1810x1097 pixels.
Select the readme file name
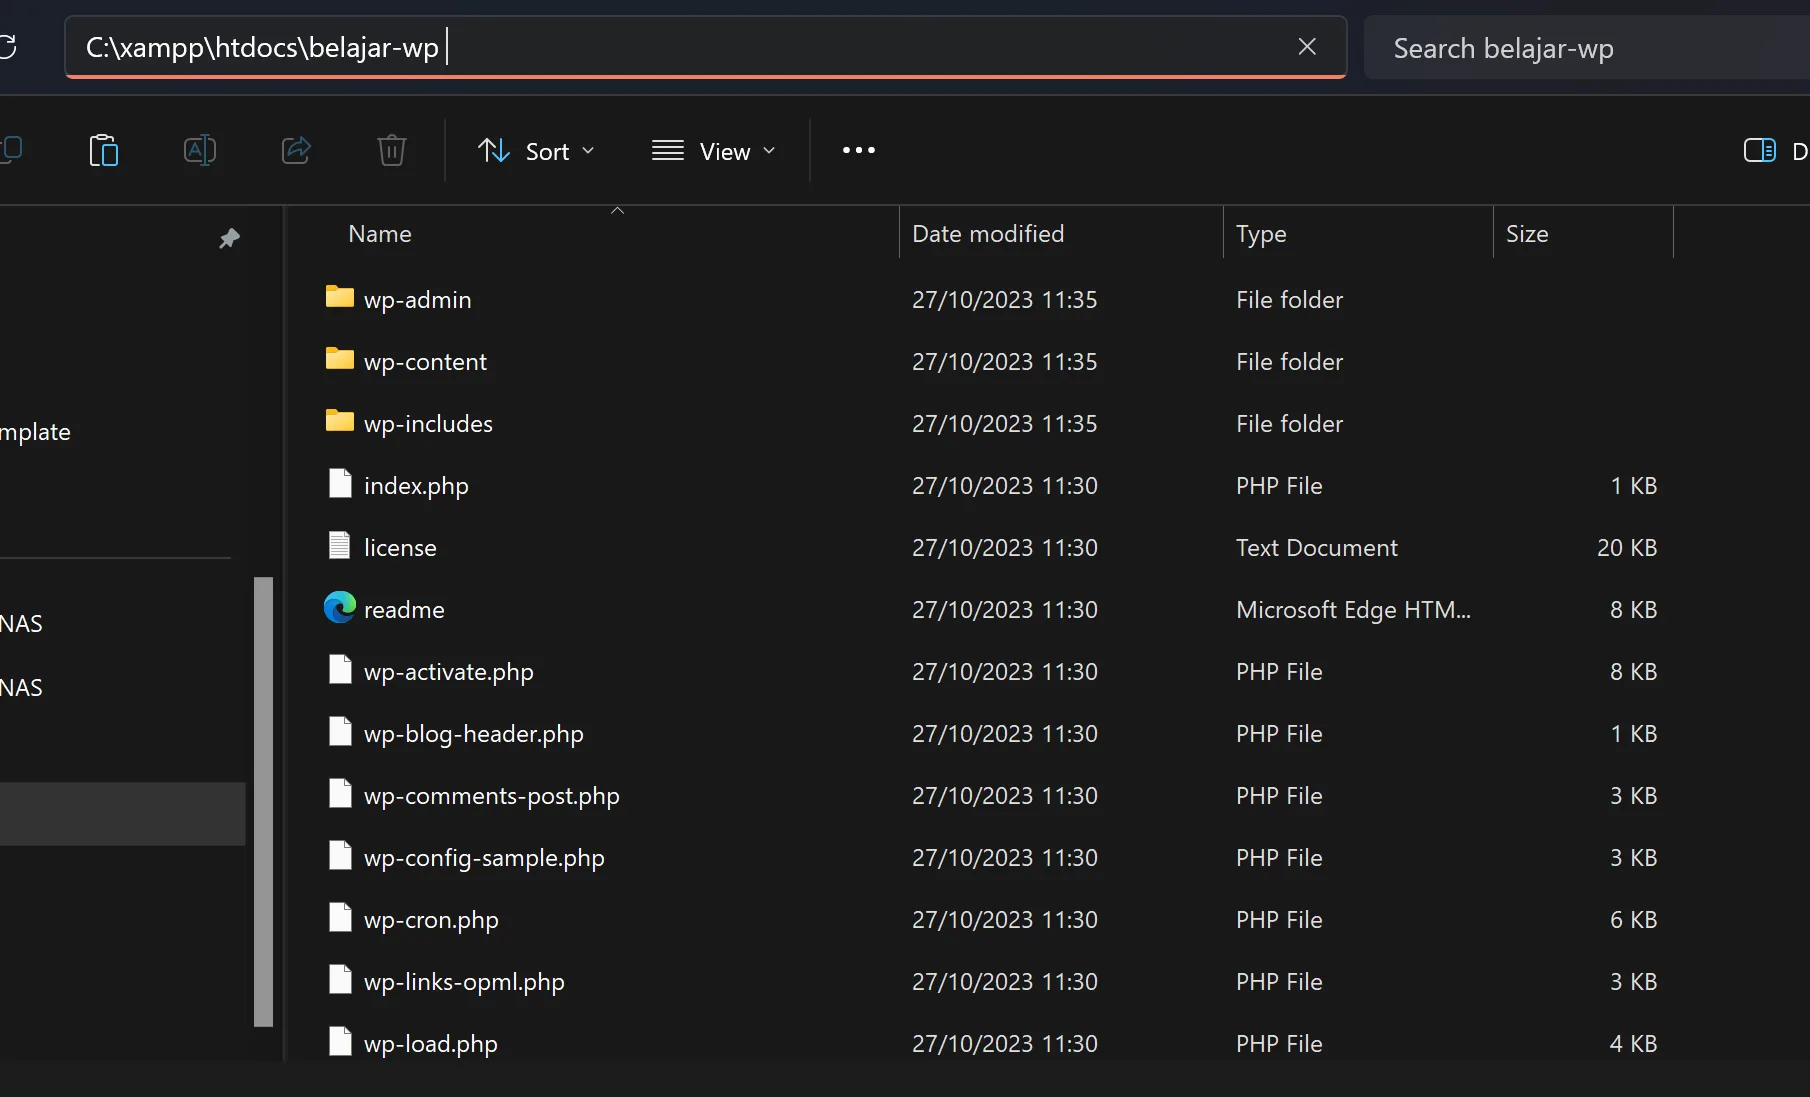[404, 610]
